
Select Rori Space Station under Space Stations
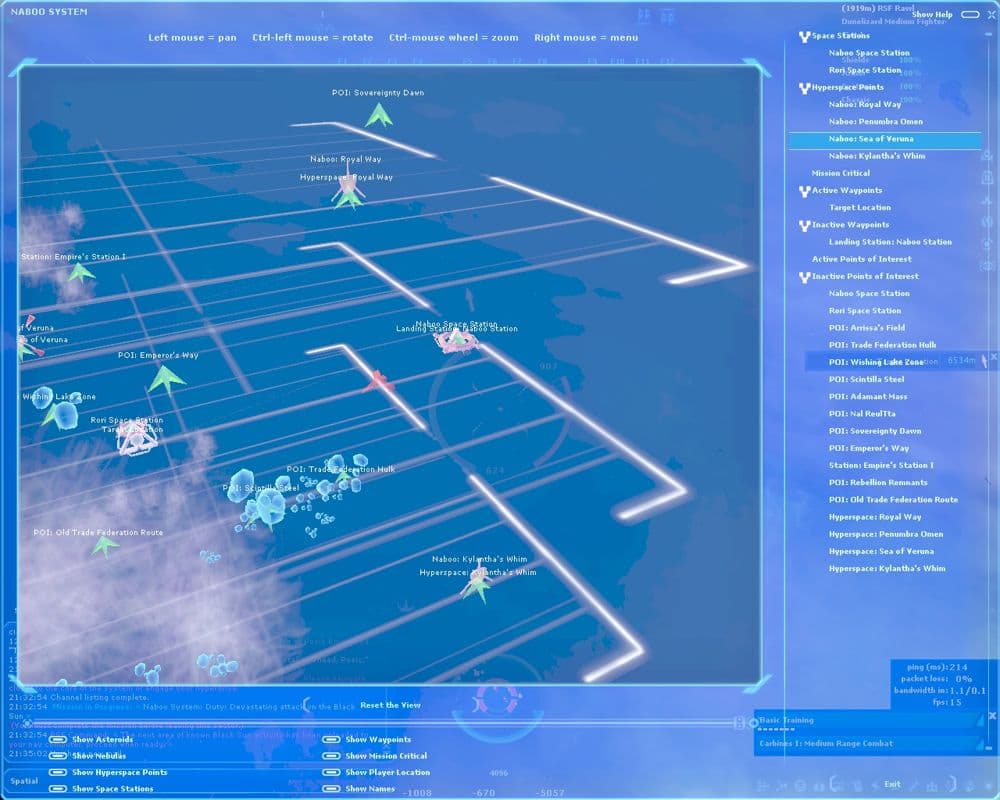tap(865, 70)
